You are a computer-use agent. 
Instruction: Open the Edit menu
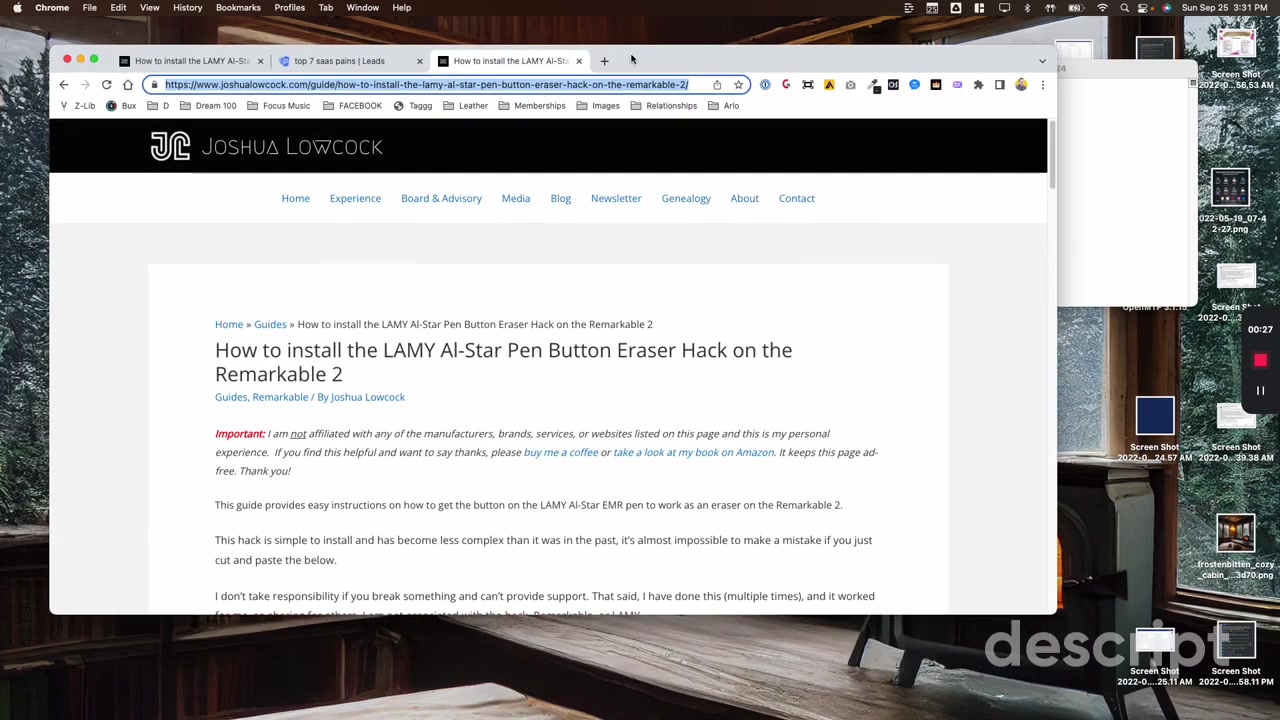point(118,8)
